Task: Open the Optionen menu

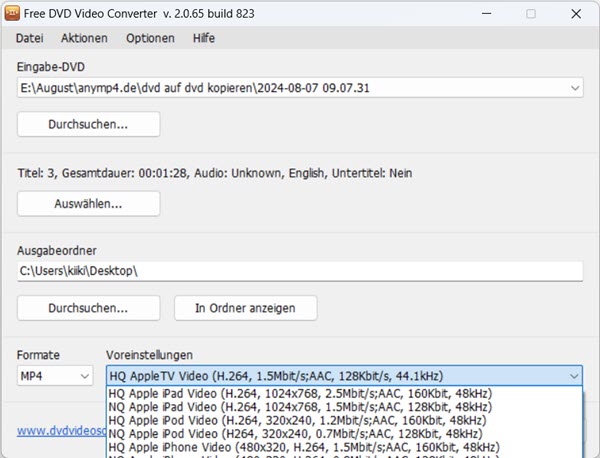Action: click(150, 38)
